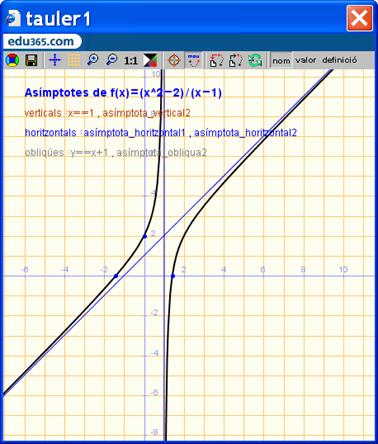The width and height of the screenshot is (378, 444).
Task: Click the orange diamond target icon
Action: [x=174, y=60]
